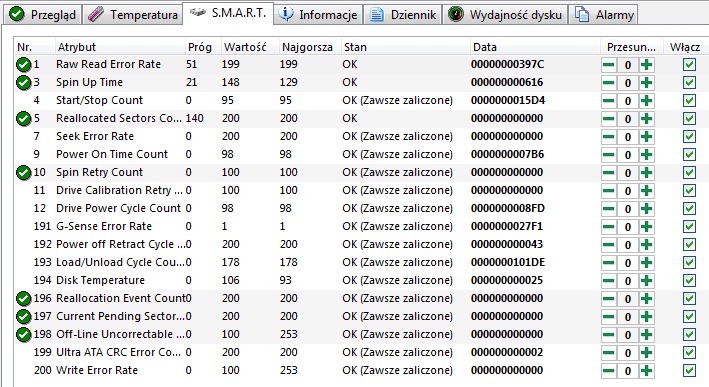Uncheck the enable box for Start/Stop Count
The width and height of the screenshot is (709, 387).
(x=689, y=100)
